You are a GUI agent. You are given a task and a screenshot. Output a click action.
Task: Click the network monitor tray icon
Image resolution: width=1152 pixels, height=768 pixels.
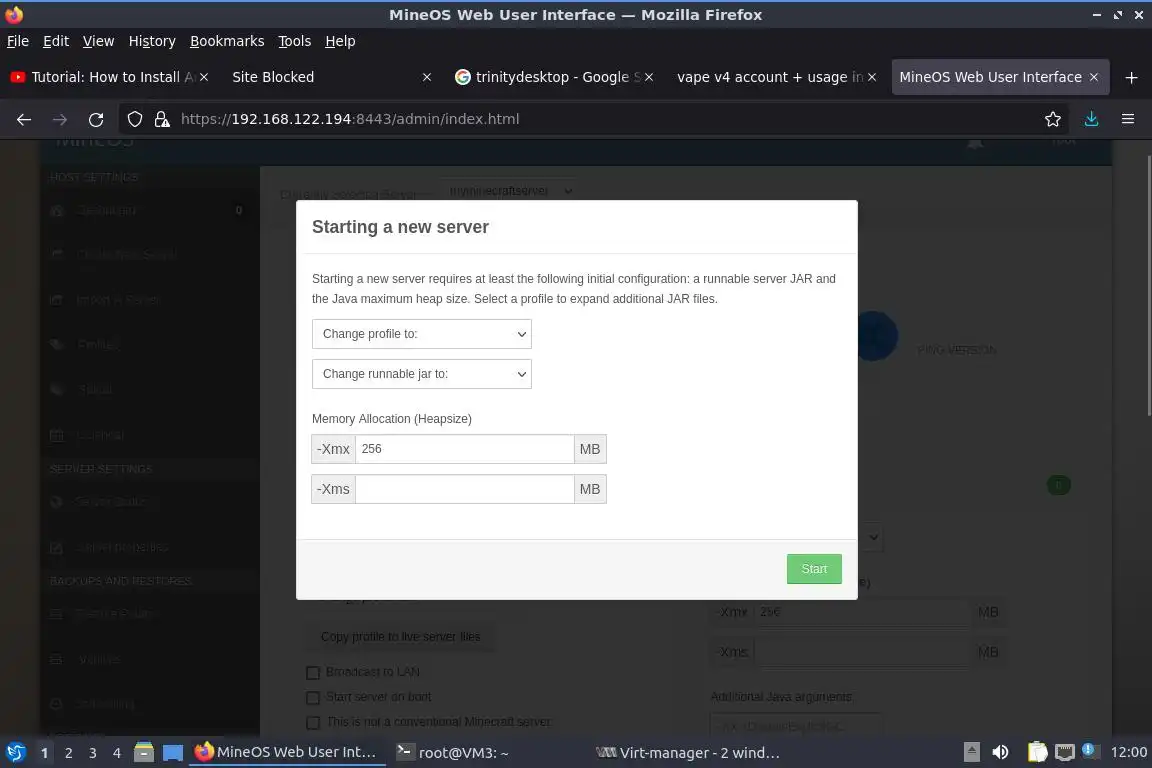[x=1065, y=752]
